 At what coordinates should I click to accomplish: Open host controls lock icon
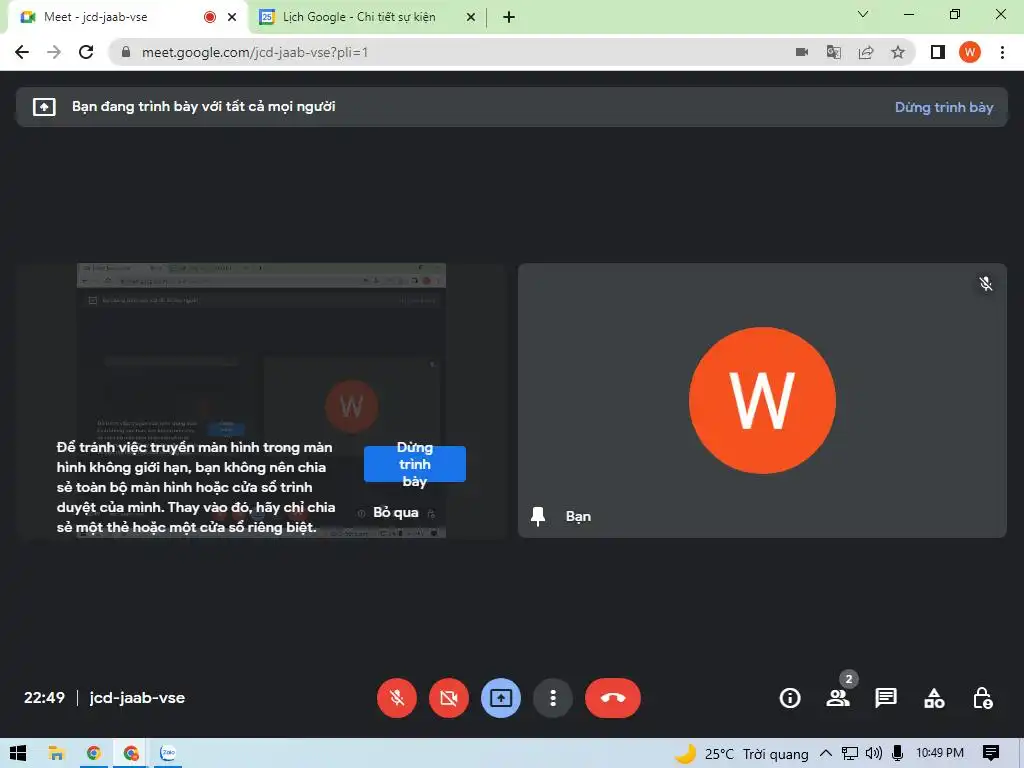point(982,698)
